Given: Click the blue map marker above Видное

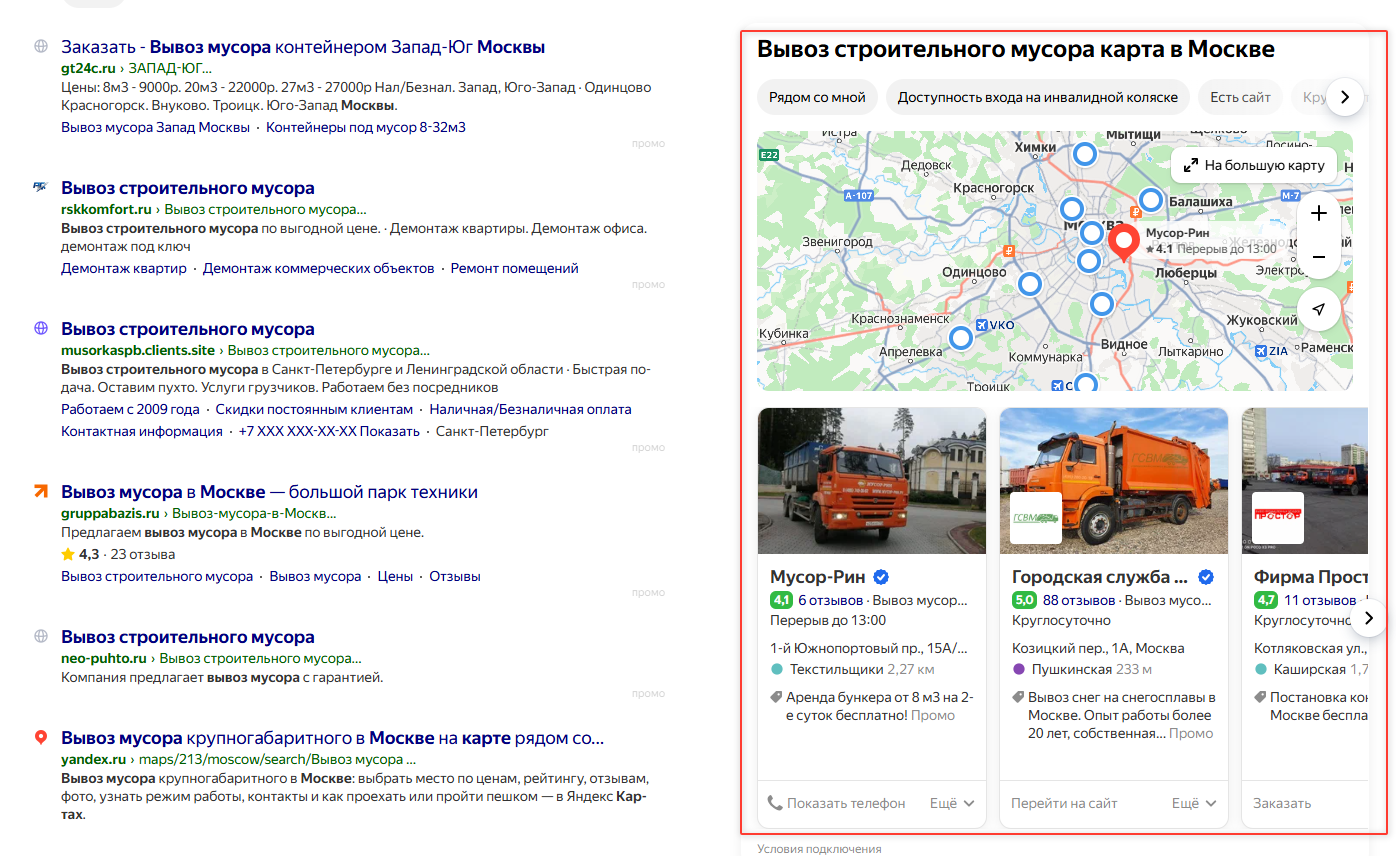Looking at the screenshot, I should (1101, 304).
